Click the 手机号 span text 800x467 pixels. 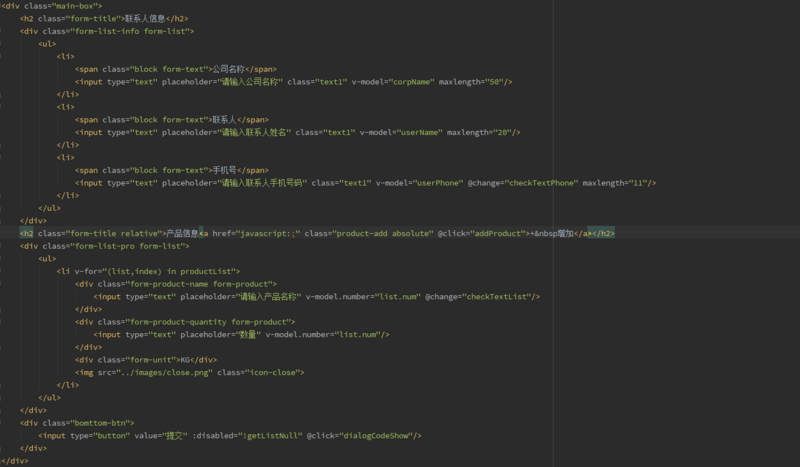pyautogui.click(x=224, y=170)
